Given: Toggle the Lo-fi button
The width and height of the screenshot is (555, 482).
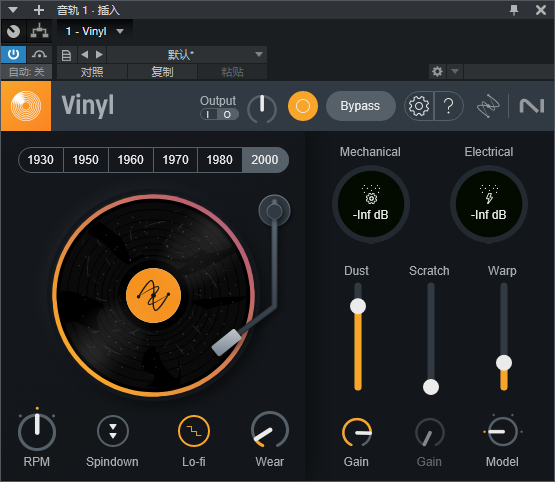Looking at the screenshot, I should (x=194, y=431).
